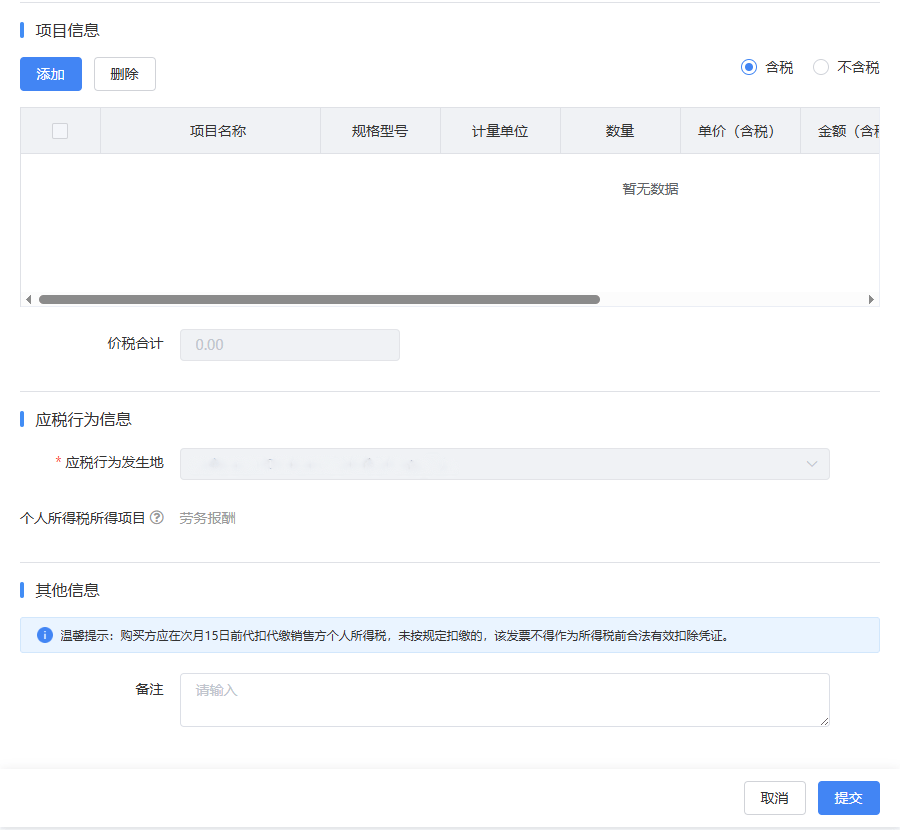
Task: Click the table's horizontal scrollbar thumb
Action: (x=318, y=299)
